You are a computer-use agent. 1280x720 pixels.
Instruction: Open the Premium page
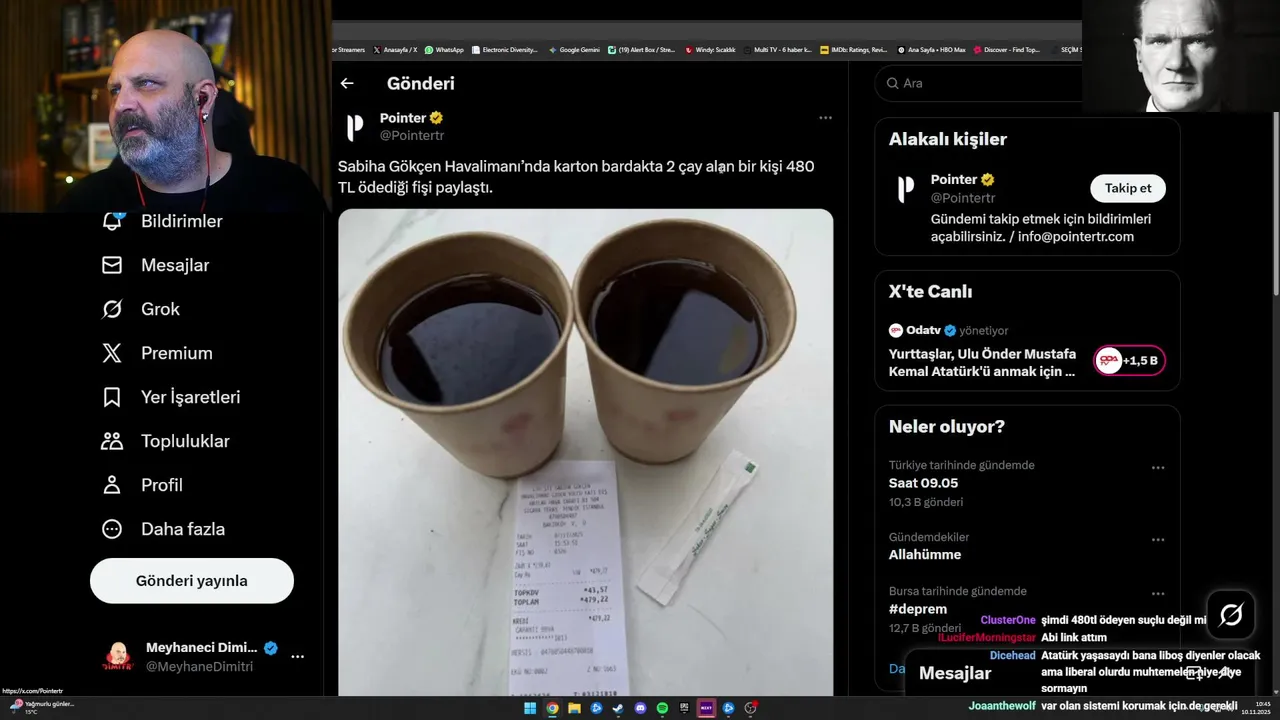[157, 353]
